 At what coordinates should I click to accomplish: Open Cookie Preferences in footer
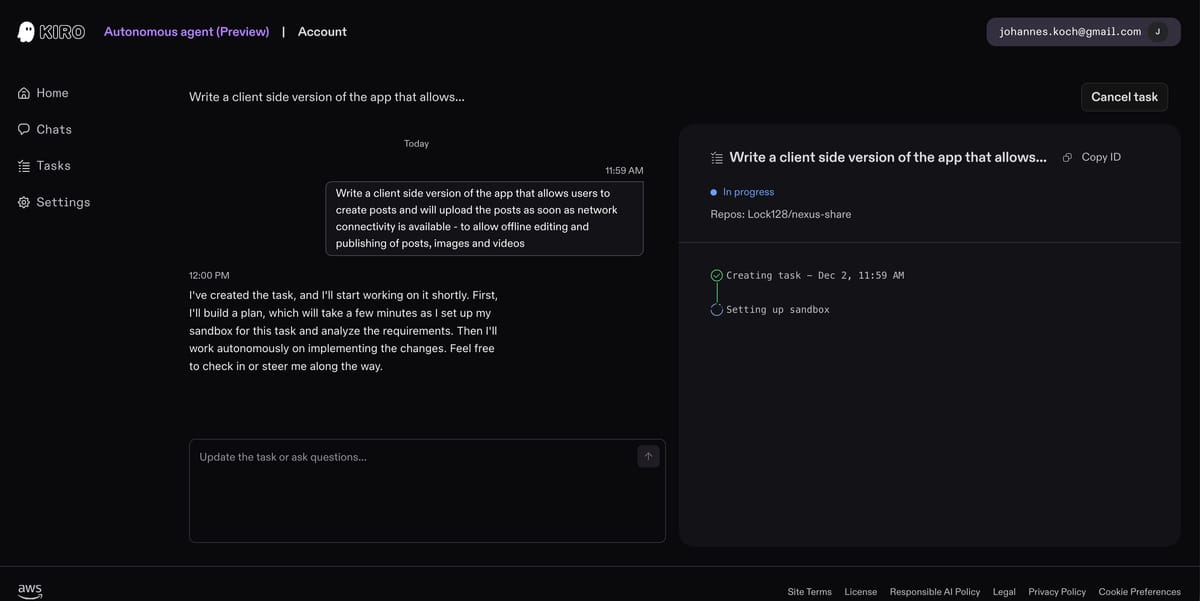tap(1139, 592)
